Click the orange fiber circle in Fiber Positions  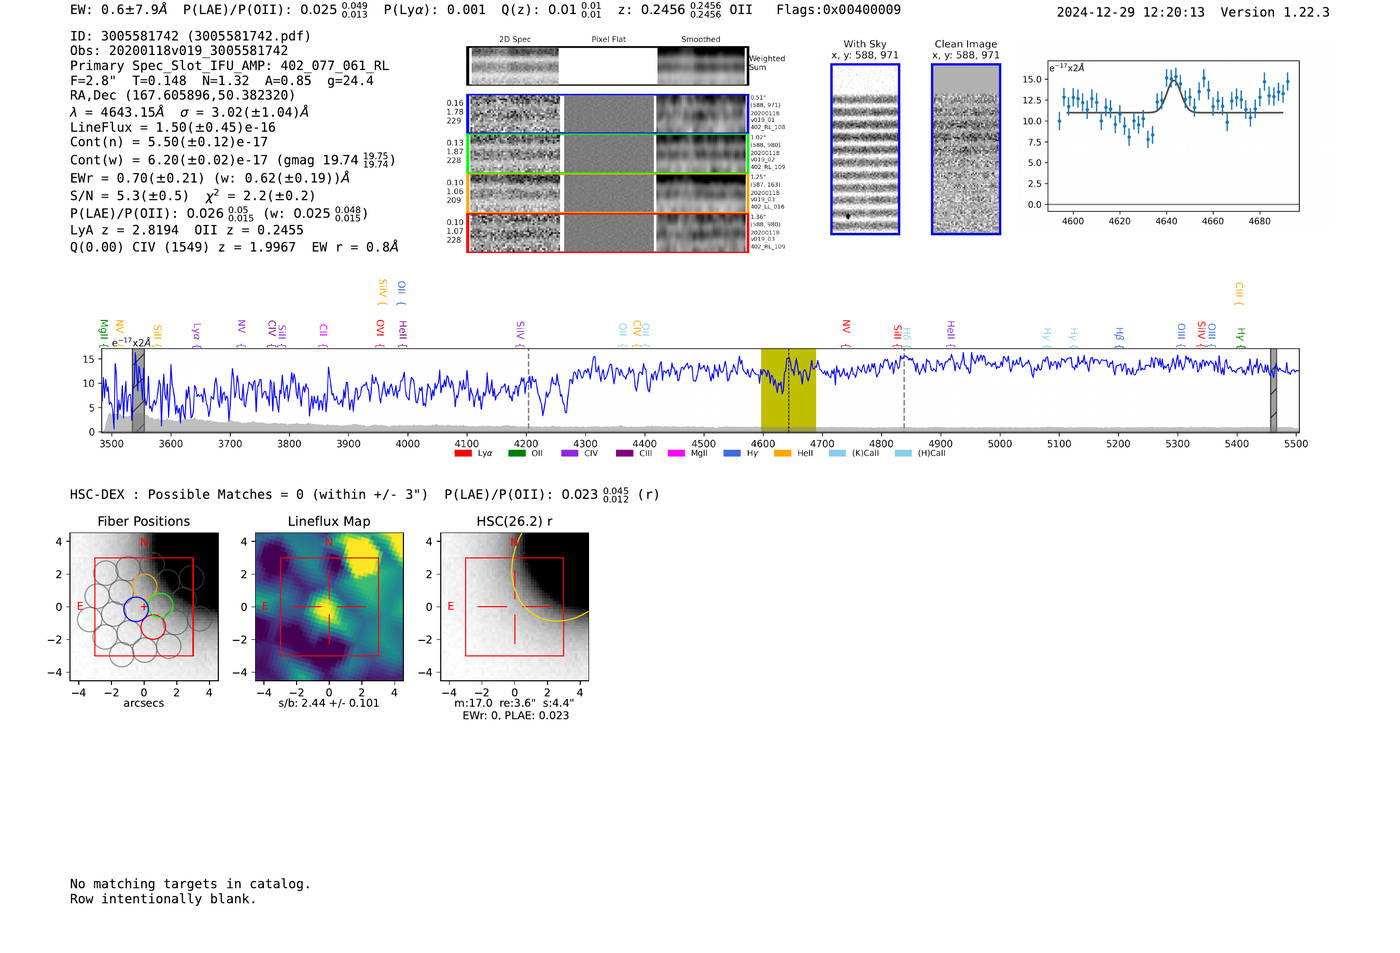click(x=144, y=586)
